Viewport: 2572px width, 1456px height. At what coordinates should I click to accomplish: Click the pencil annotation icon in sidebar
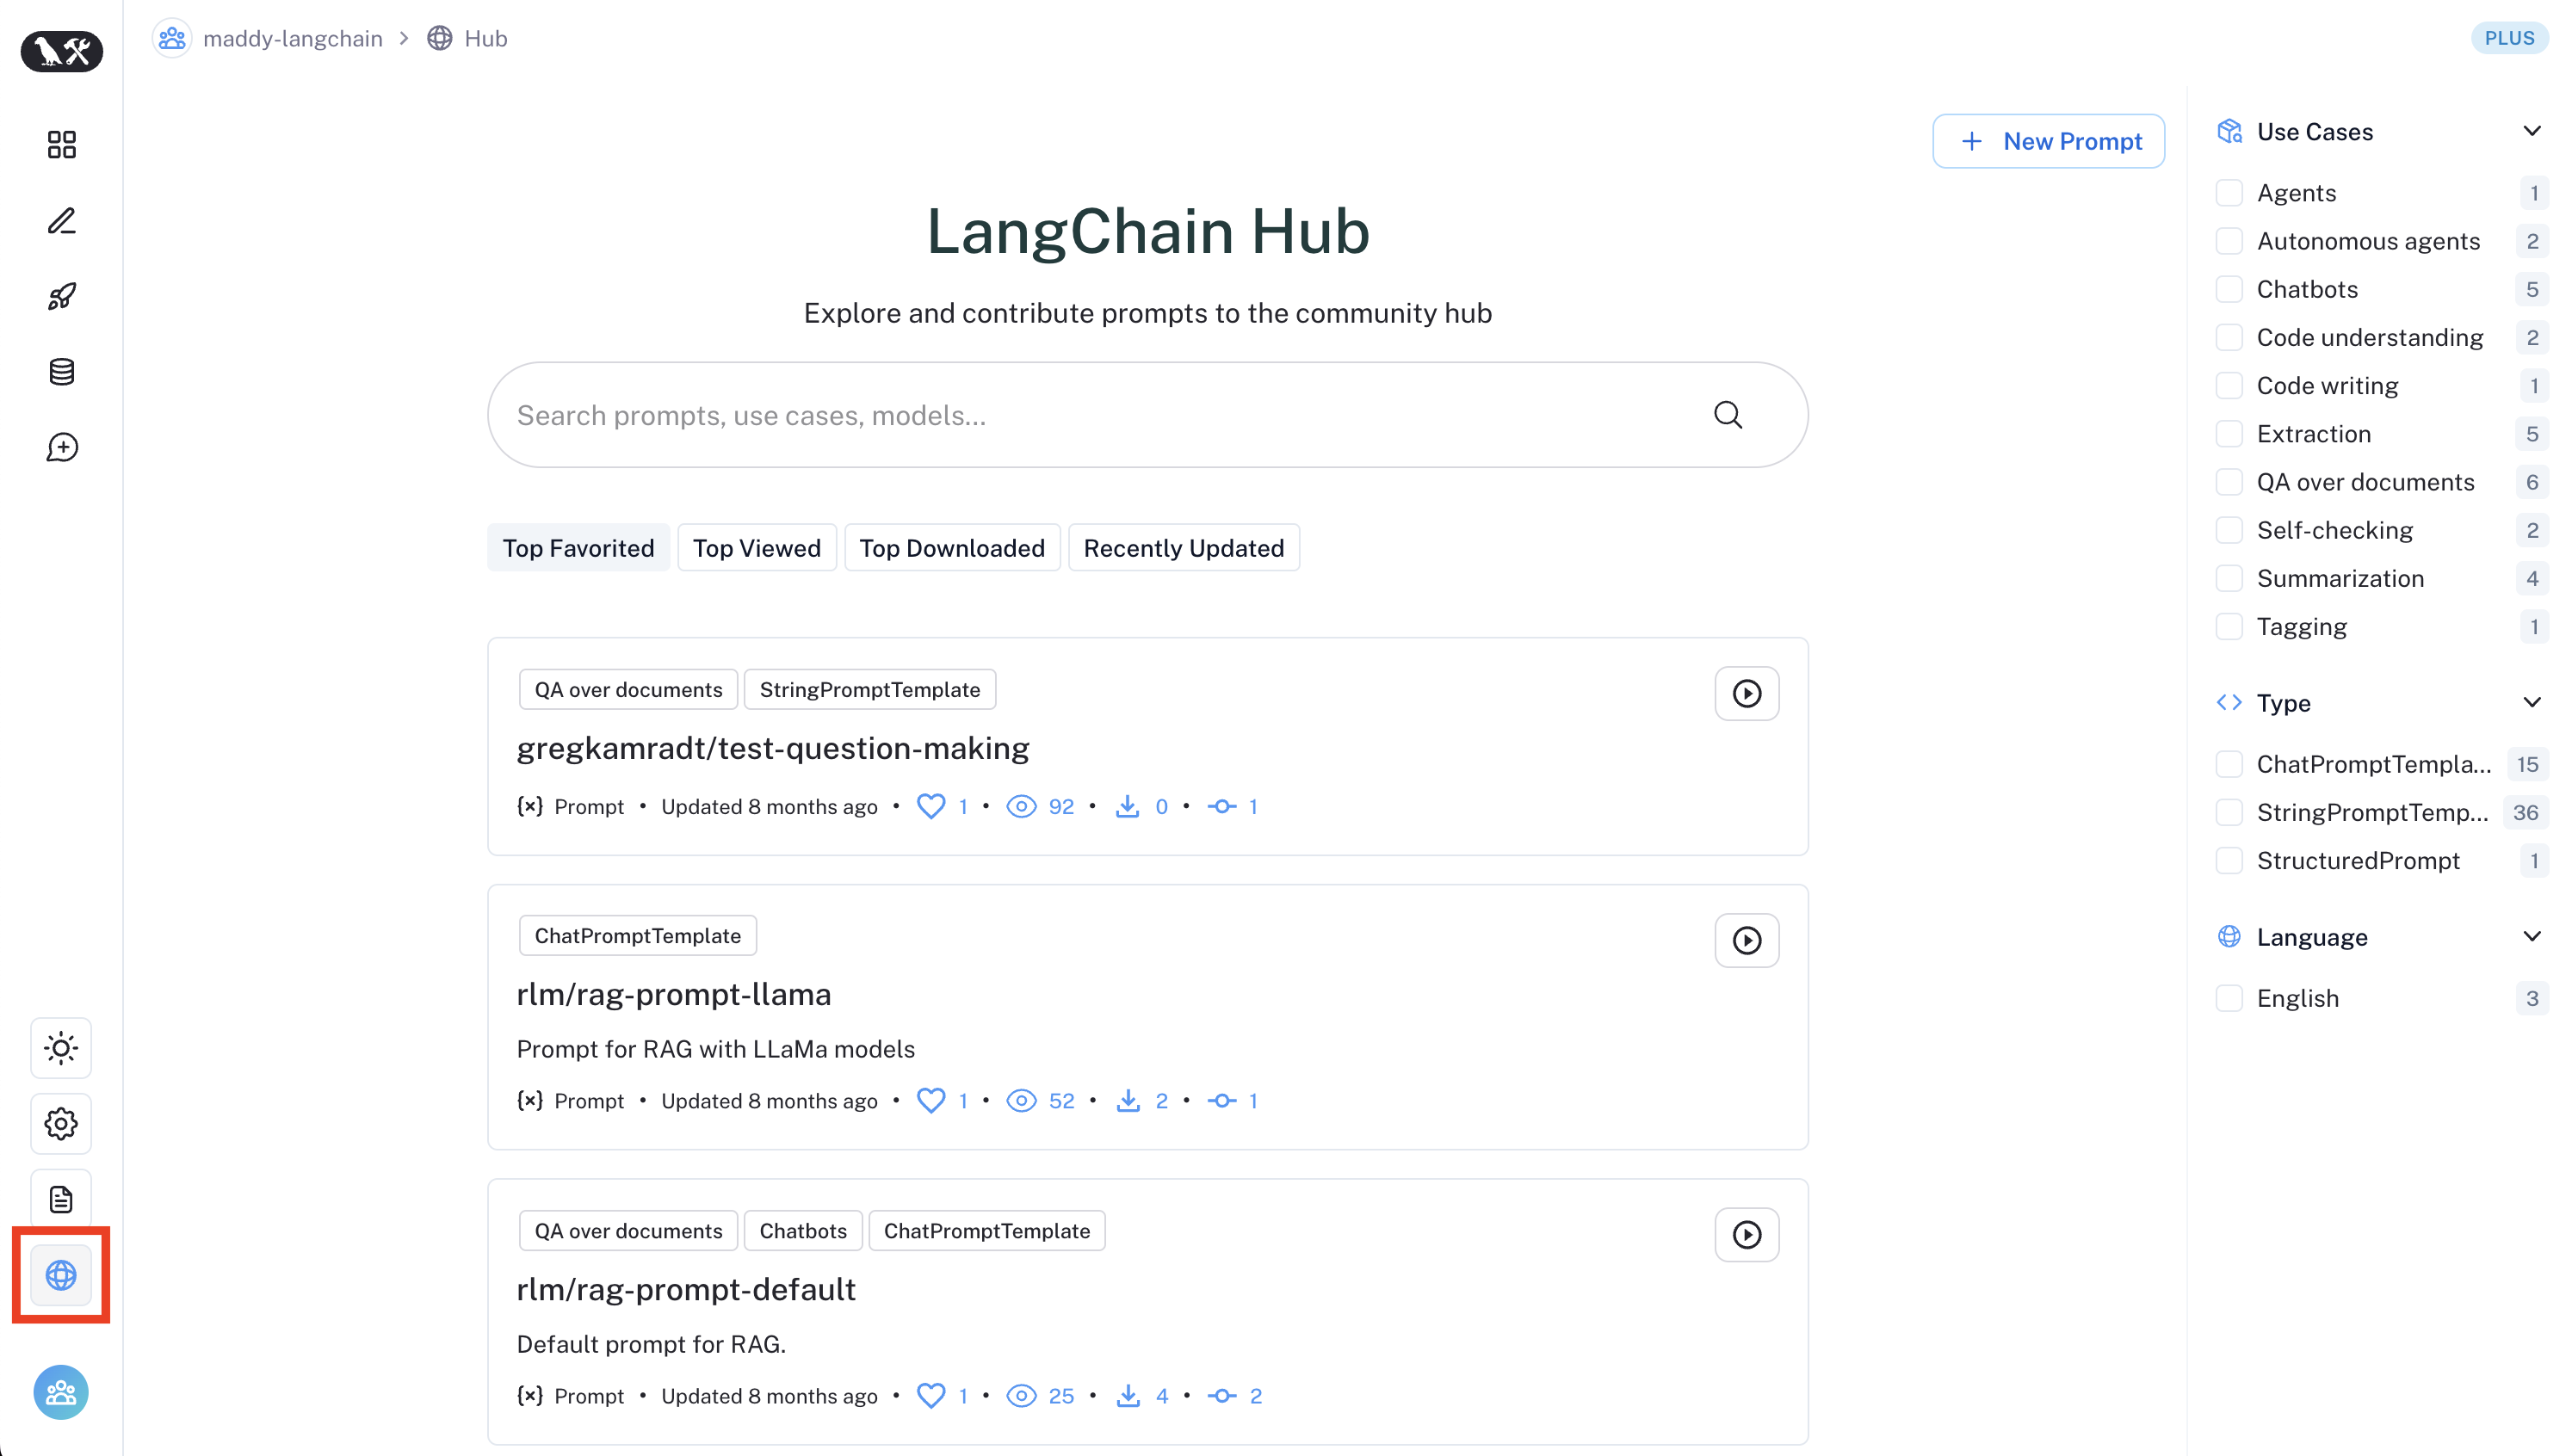pyautogui.click(x=61, y=221)
